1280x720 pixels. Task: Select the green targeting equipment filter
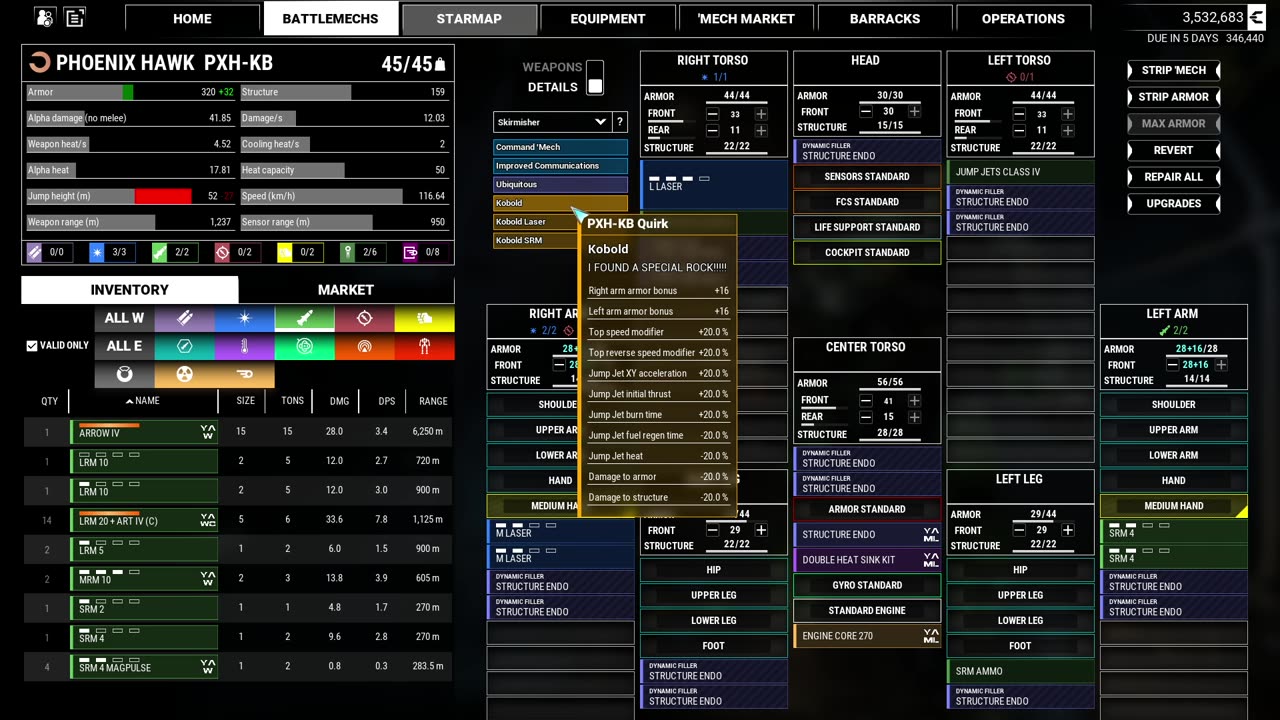tap(304, 346)
